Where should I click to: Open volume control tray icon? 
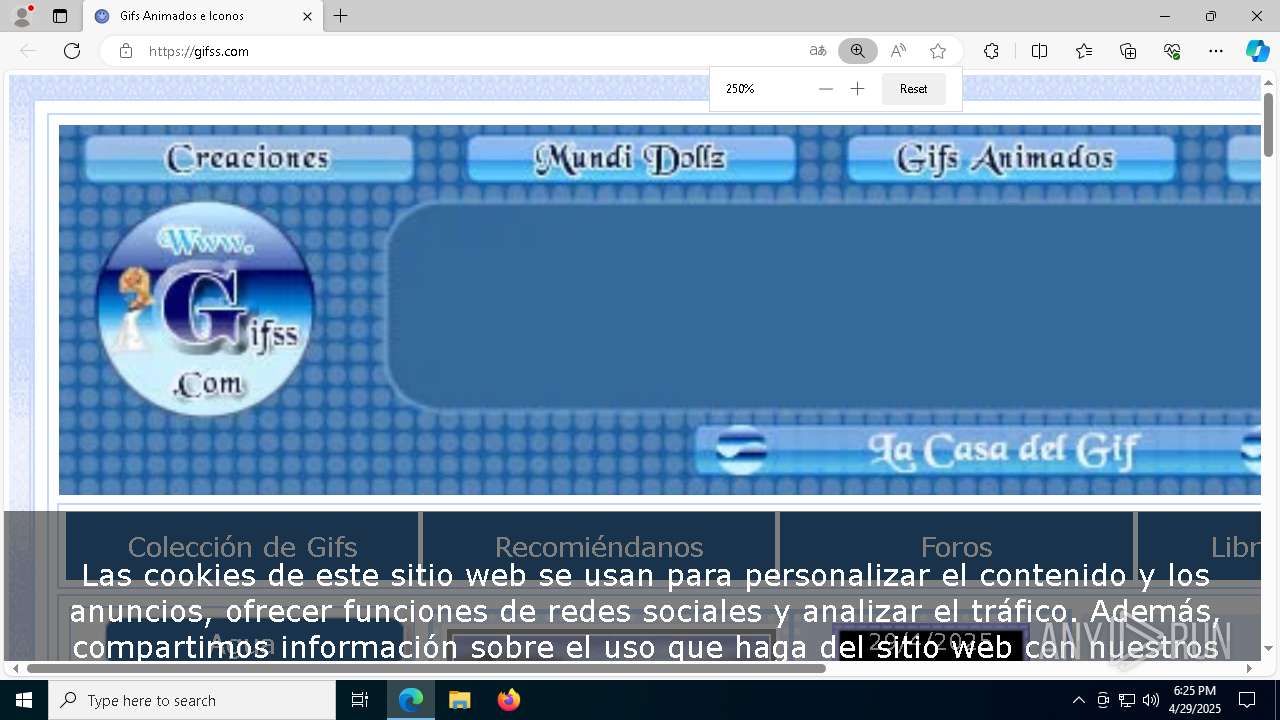(x=1151, y=700)
